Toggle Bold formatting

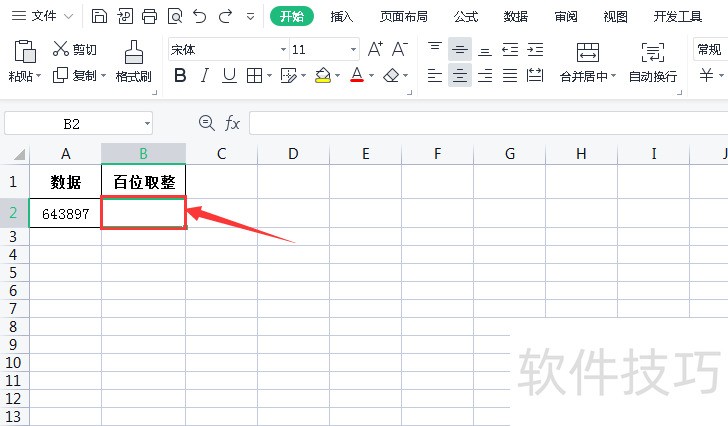(x=180, y=75)
